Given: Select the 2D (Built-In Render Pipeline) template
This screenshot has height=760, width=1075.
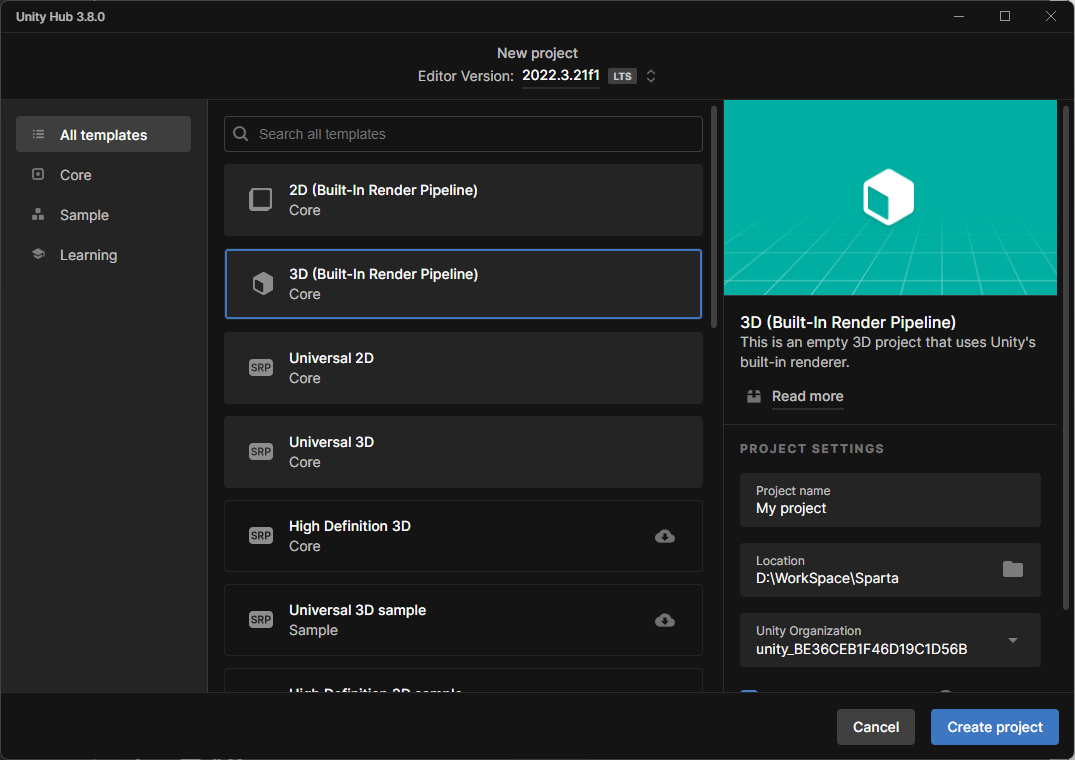Looking at the screenshot, I should point(463,200).
